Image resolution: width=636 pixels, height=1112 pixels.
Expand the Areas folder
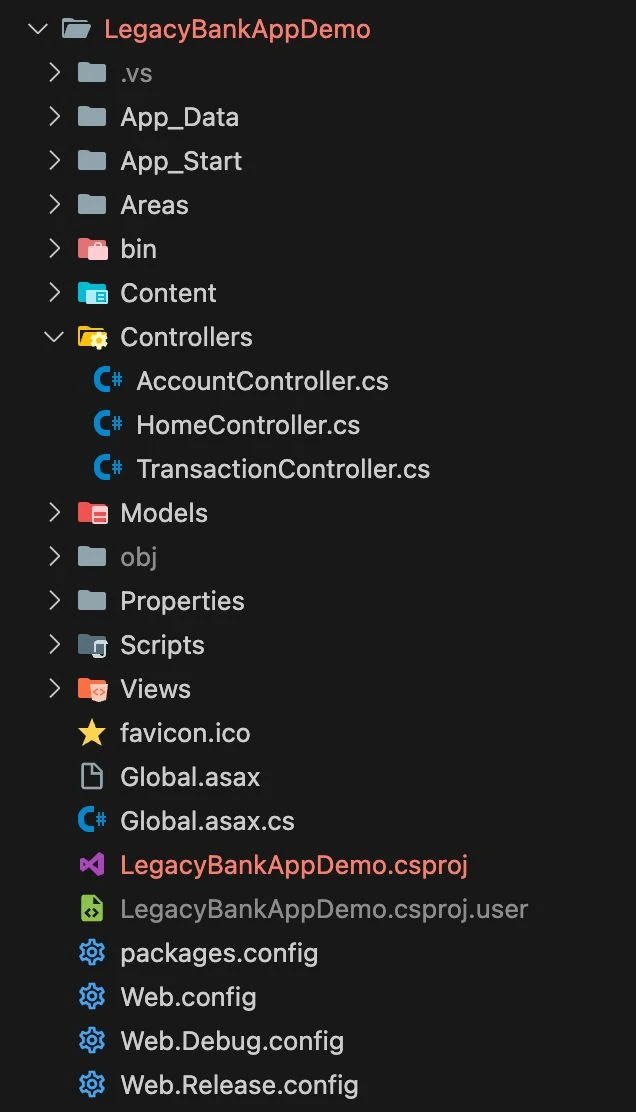pos(54,205)
